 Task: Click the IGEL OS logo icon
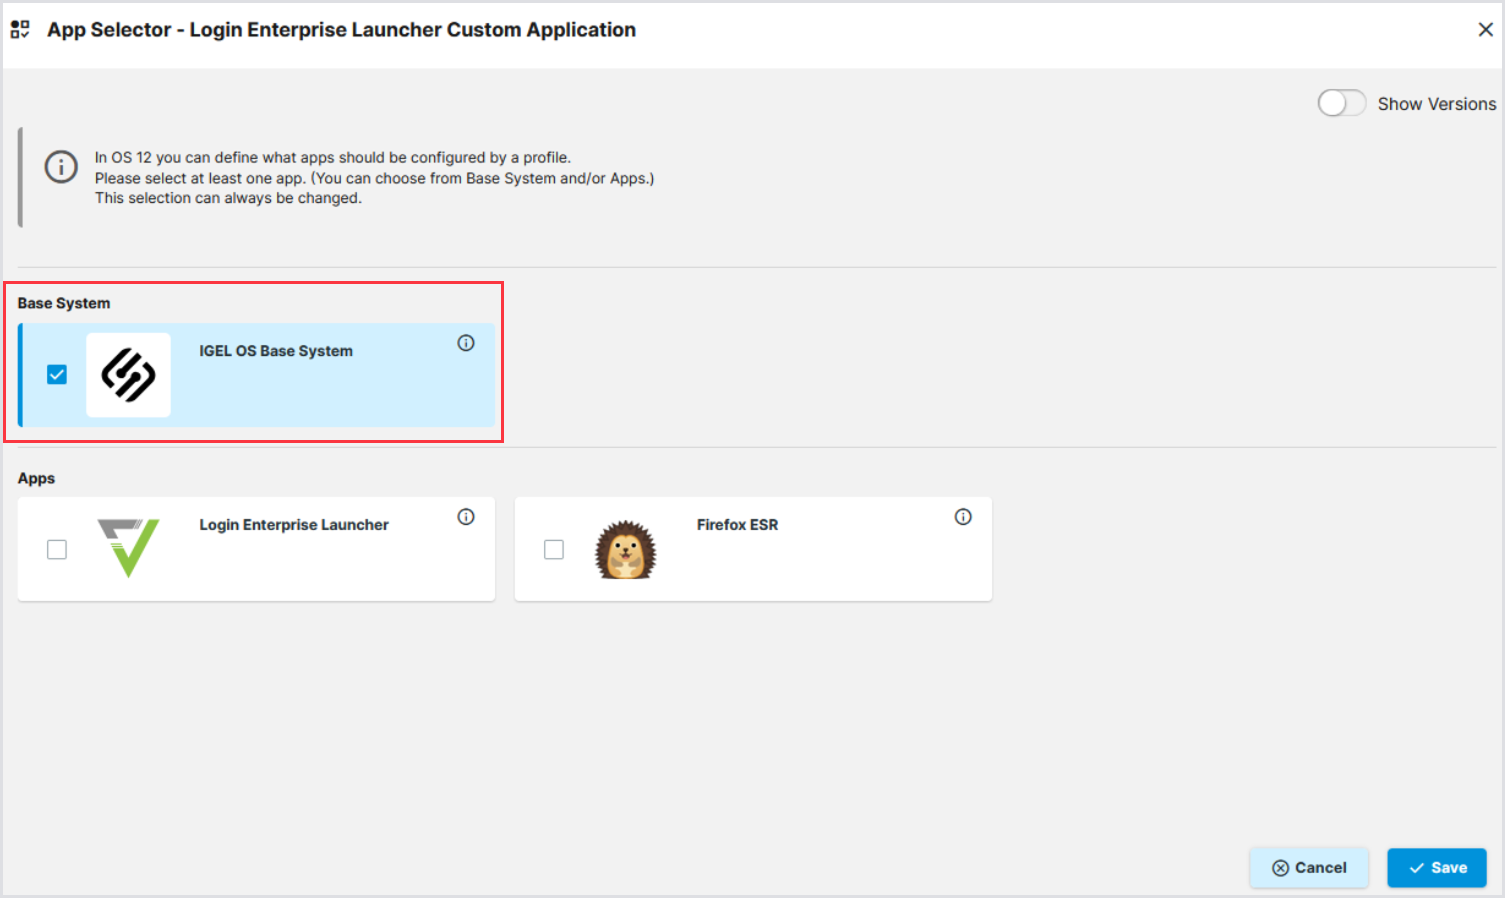128,375
